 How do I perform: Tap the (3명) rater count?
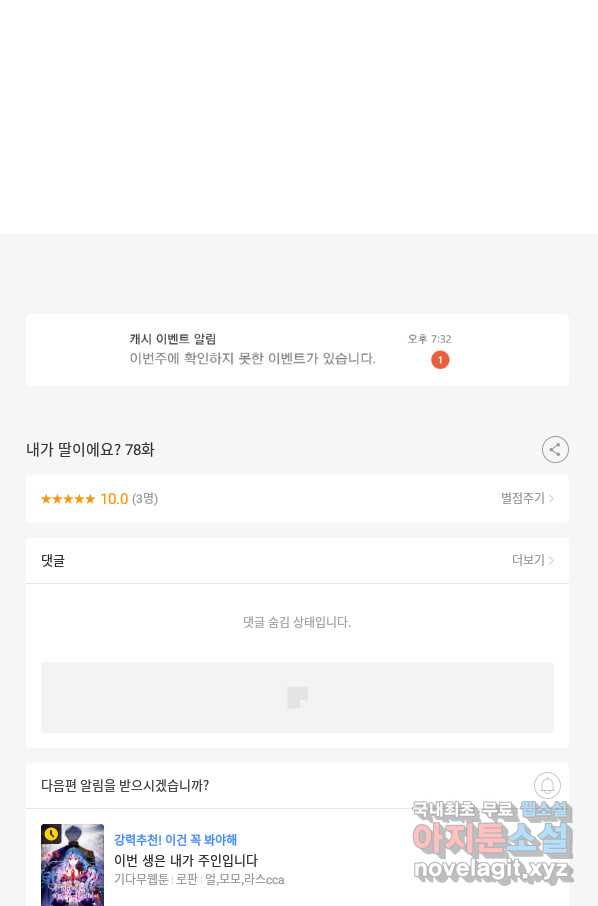pyautogui.click(x=145, y=499)
